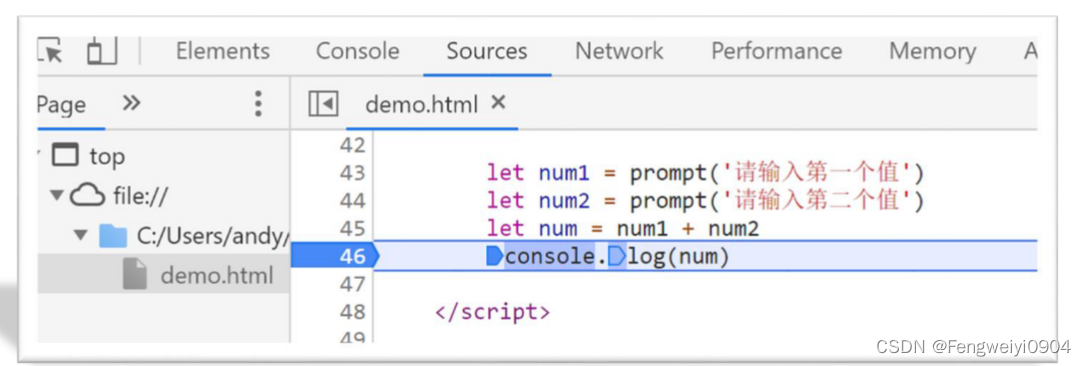The width and height of the screenshot is (1086, 366).
Task: Switch to the Console tab
Action: click(357, 51)
